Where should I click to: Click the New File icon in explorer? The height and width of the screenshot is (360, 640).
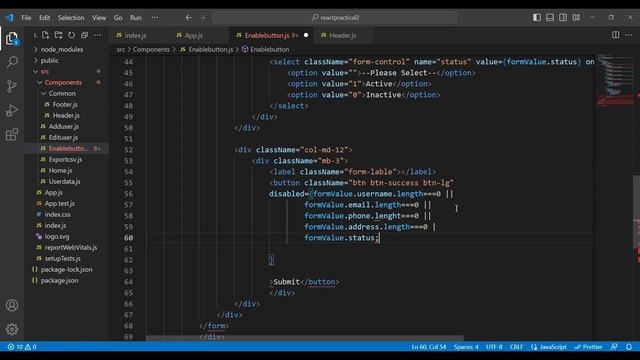pos(45,36)
